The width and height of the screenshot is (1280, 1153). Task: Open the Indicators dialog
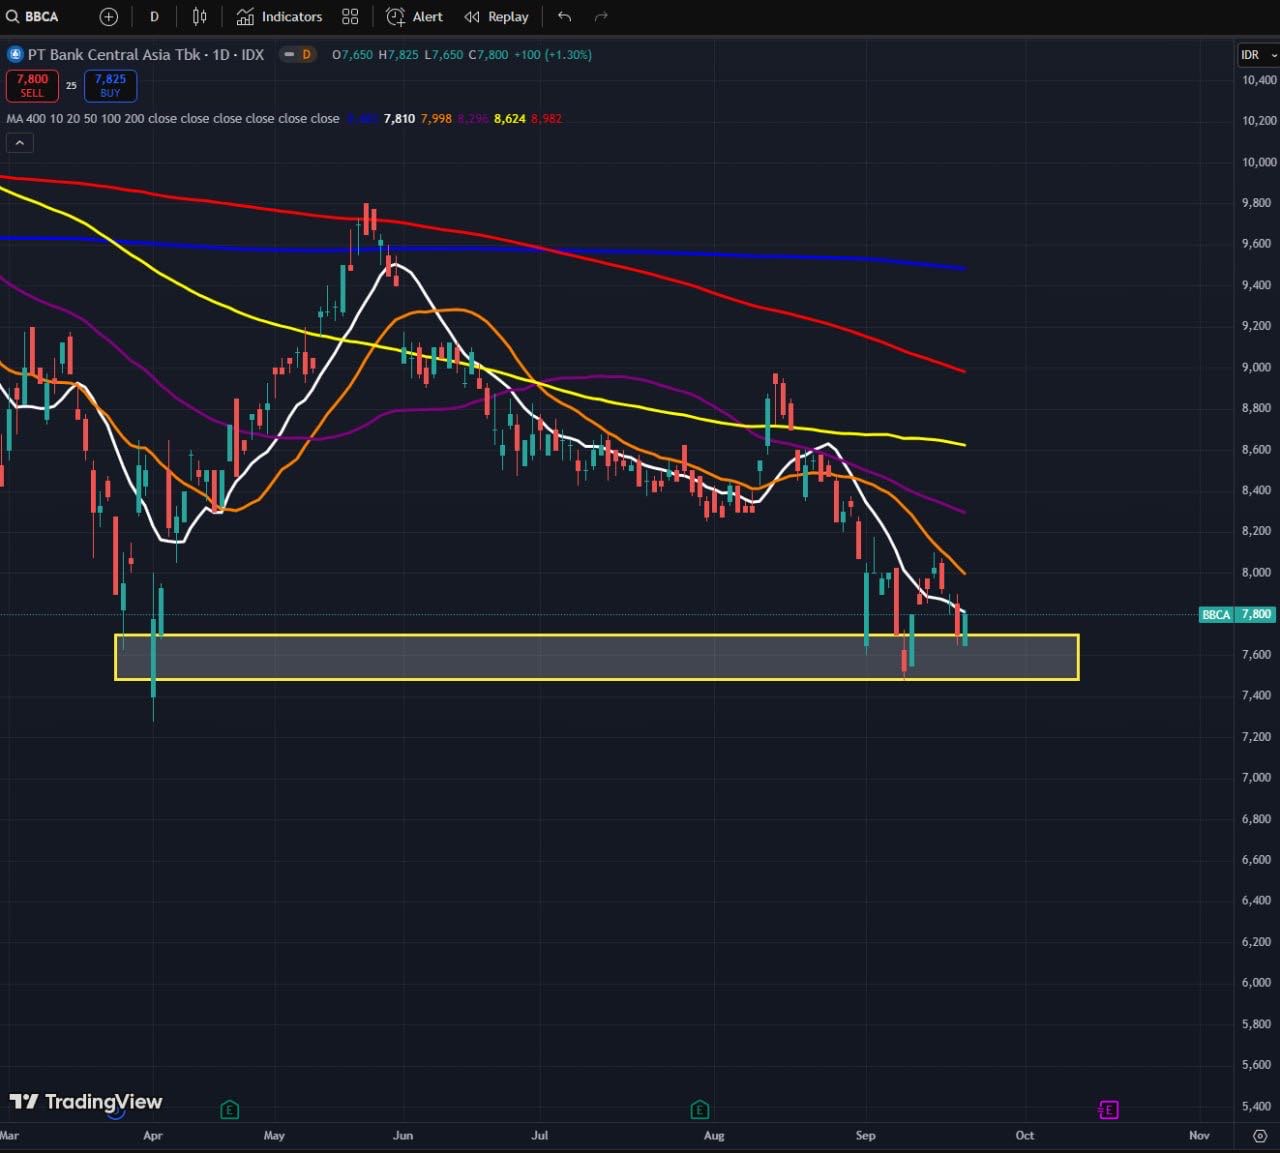tap(279, 17)
